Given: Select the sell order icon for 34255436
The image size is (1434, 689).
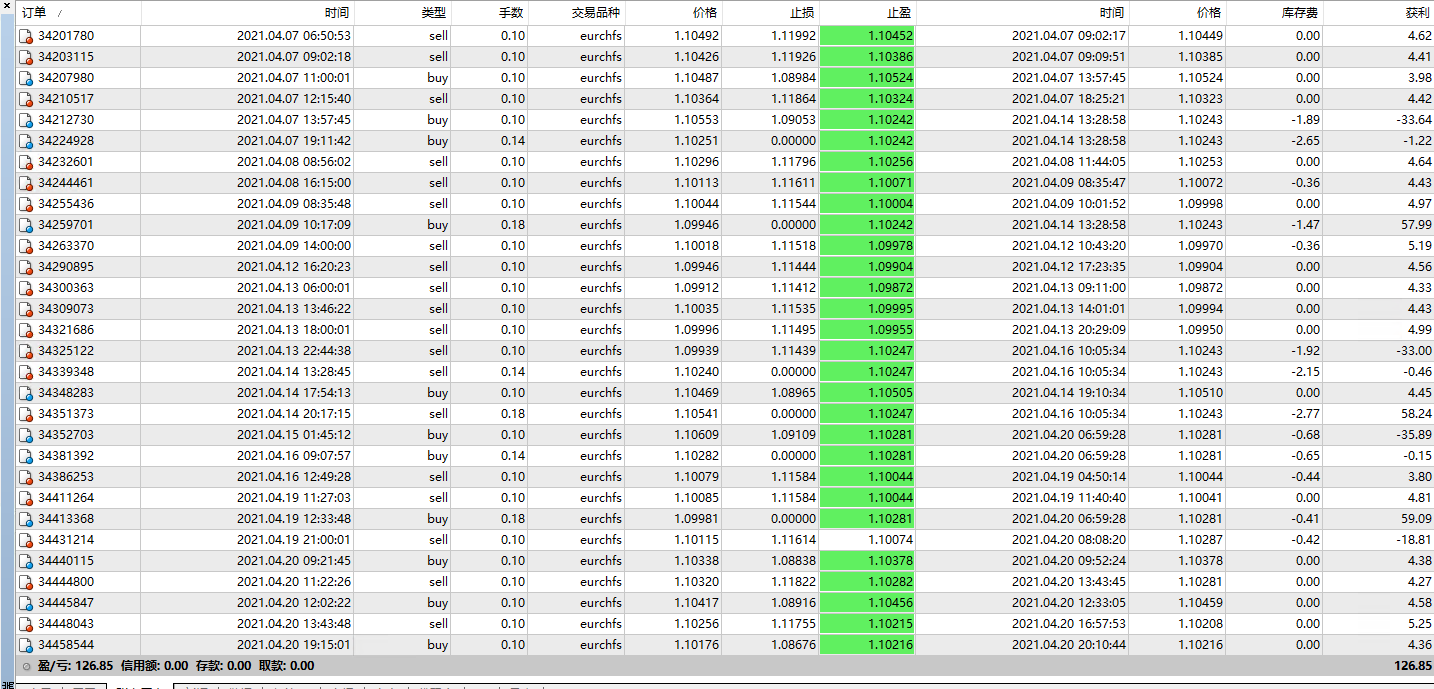Looking at the screenshot, I should pyautogui.click(x=26, y=204).
